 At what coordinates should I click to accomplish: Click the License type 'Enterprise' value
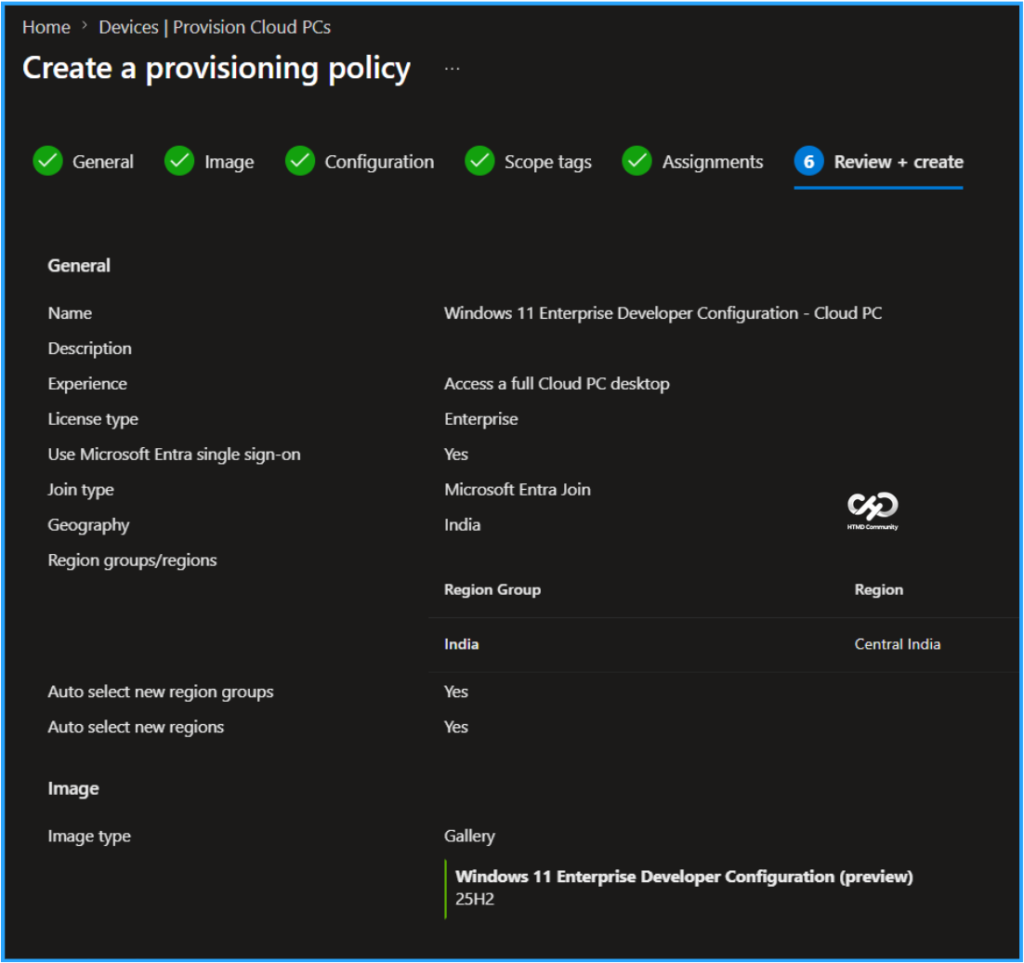[x=481, y=419]
